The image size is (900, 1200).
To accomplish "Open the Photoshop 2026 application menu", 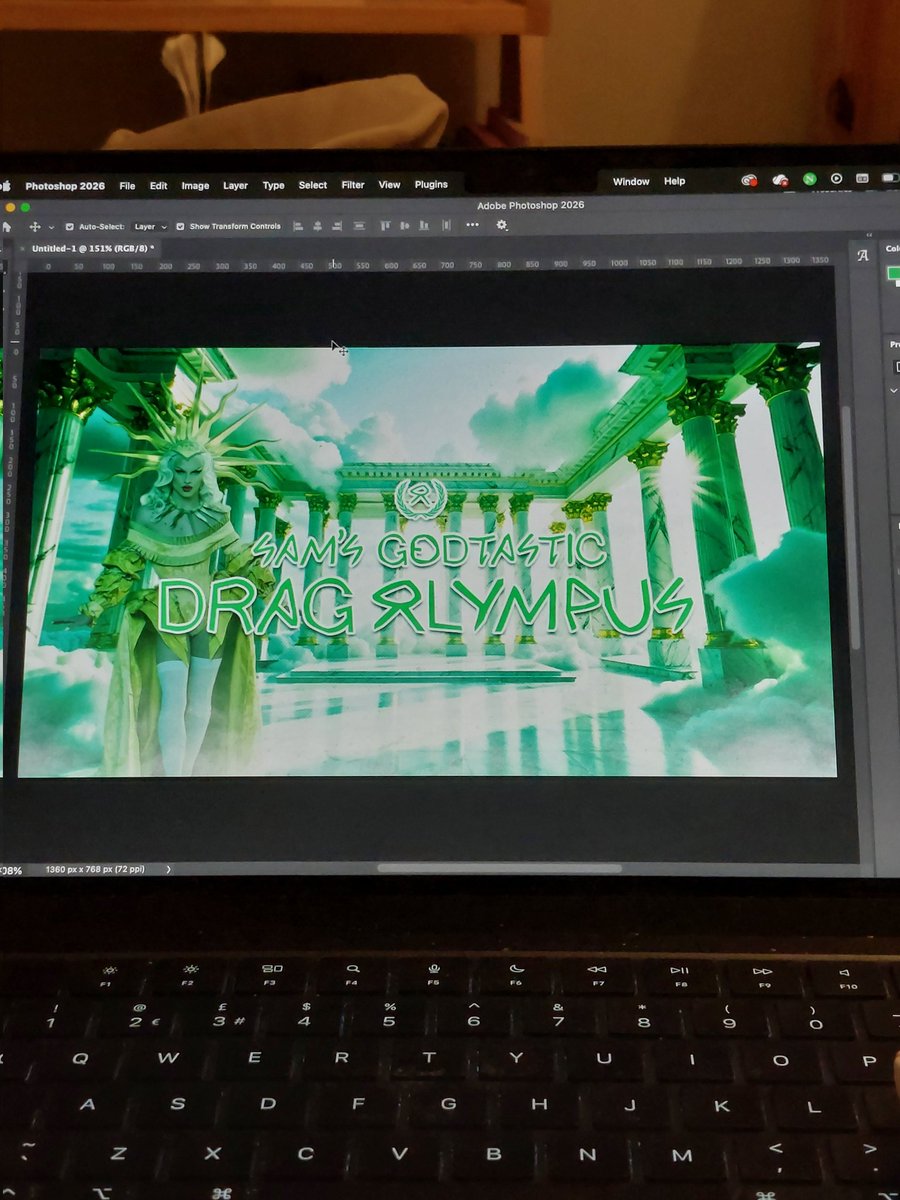I will [65, 186].
